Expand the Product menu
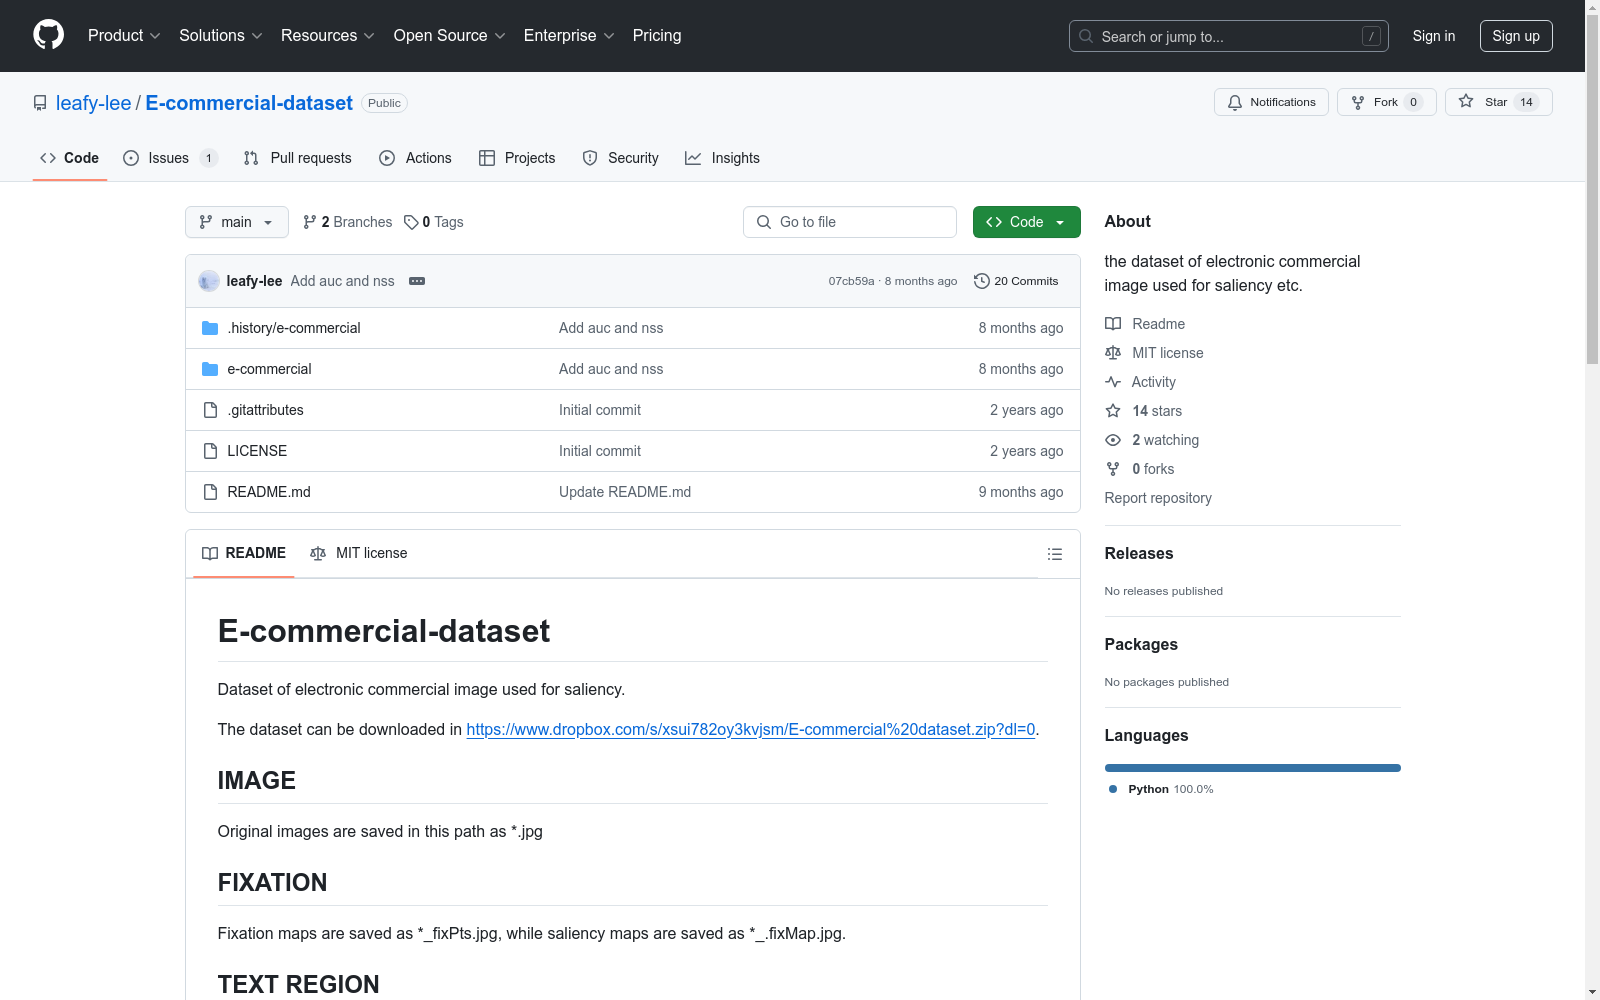 pos(124,35)
